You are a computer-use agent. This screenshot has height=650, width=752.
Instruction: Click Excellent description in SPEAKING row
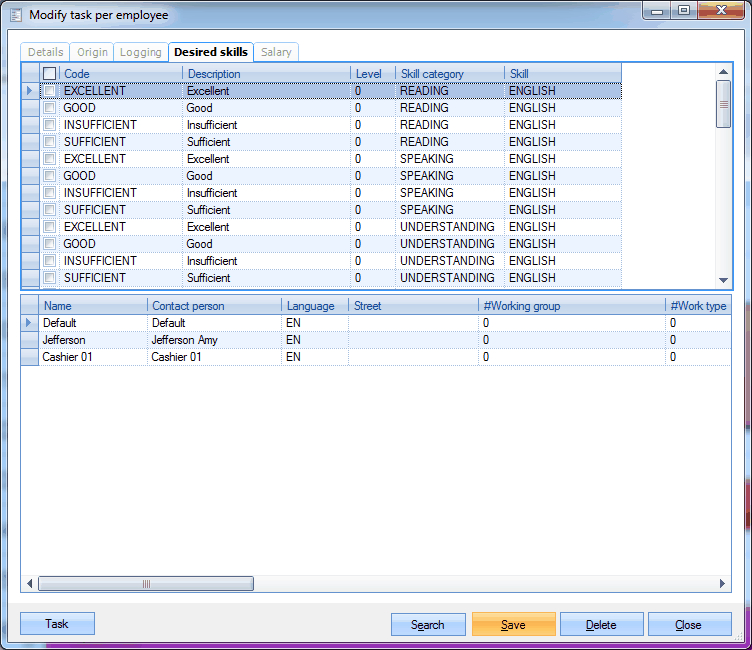pos(267,159)
